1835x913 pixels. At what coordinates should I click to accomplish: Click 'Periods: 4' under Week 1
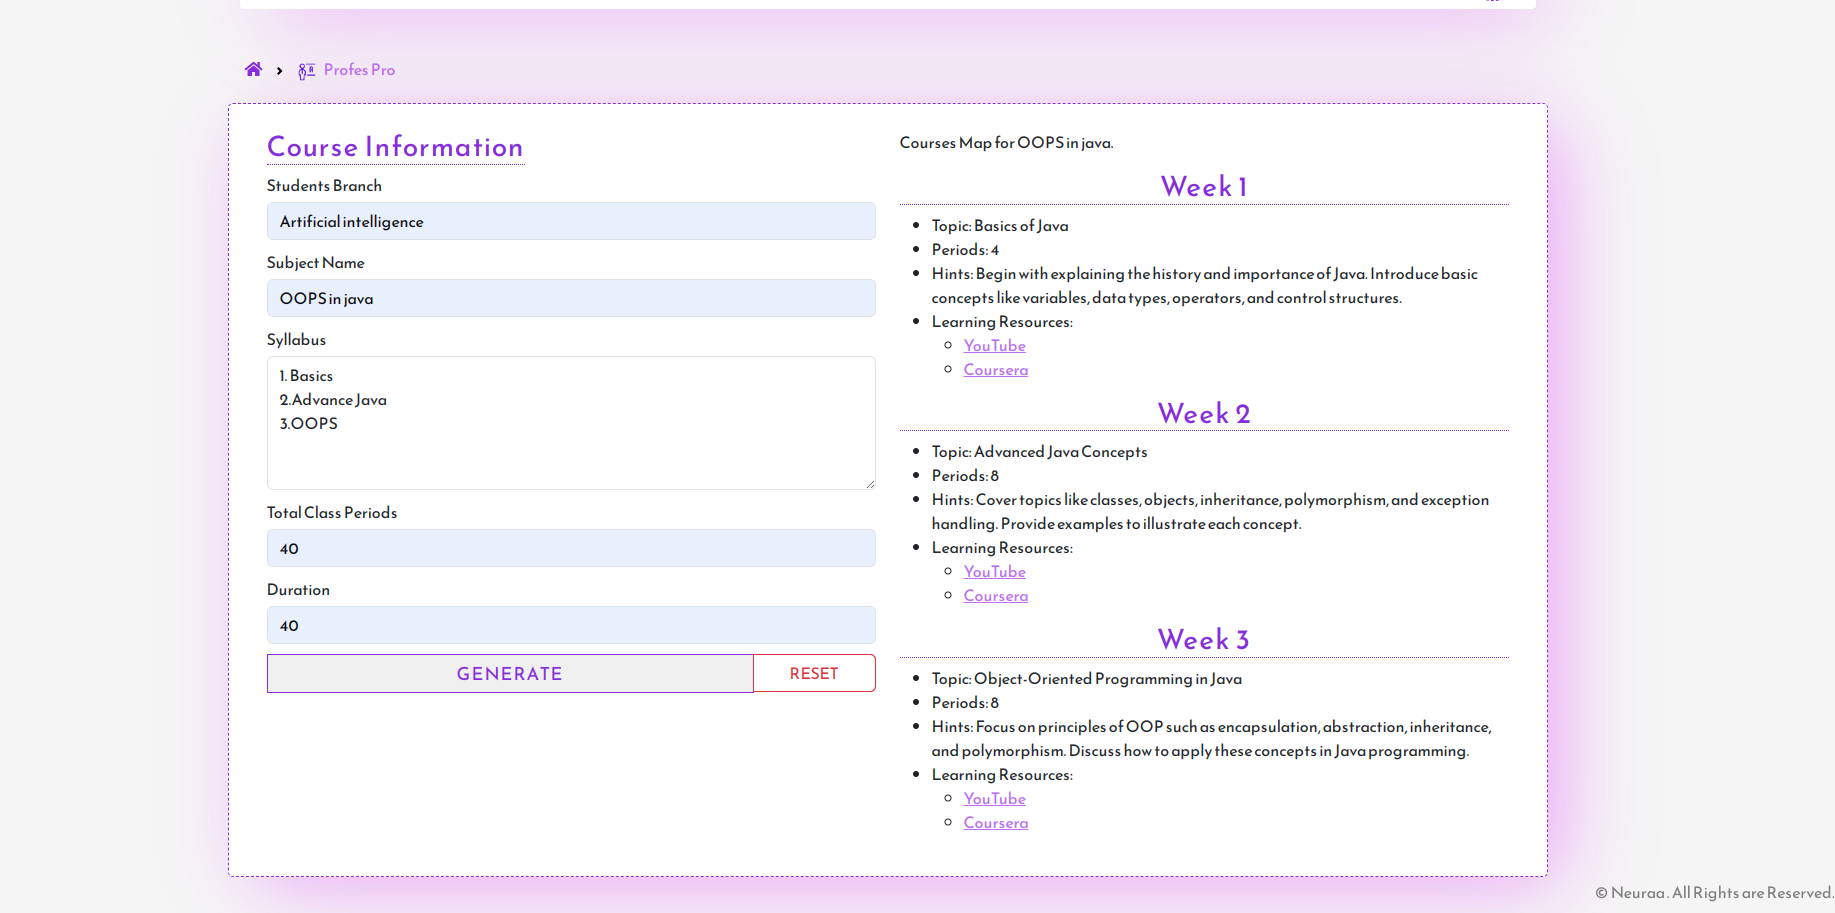pyautogui.click(x=965, y=250)
